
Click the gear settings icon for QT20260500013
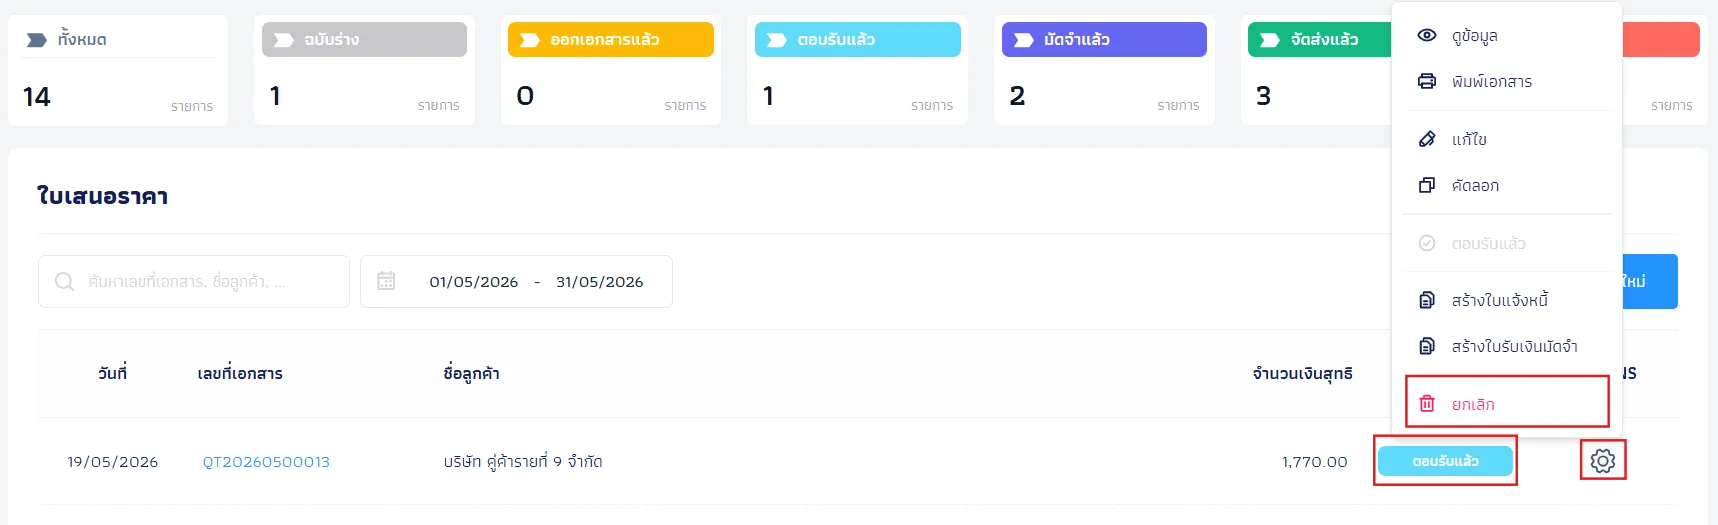[x=1603, y=460]
